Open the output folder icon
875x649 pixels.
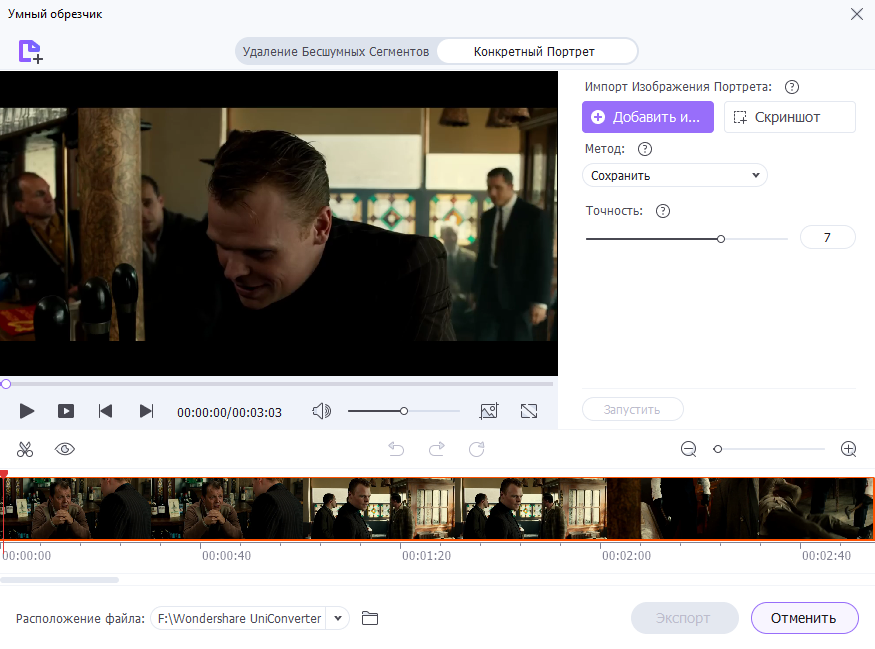(x=369, y=618)
